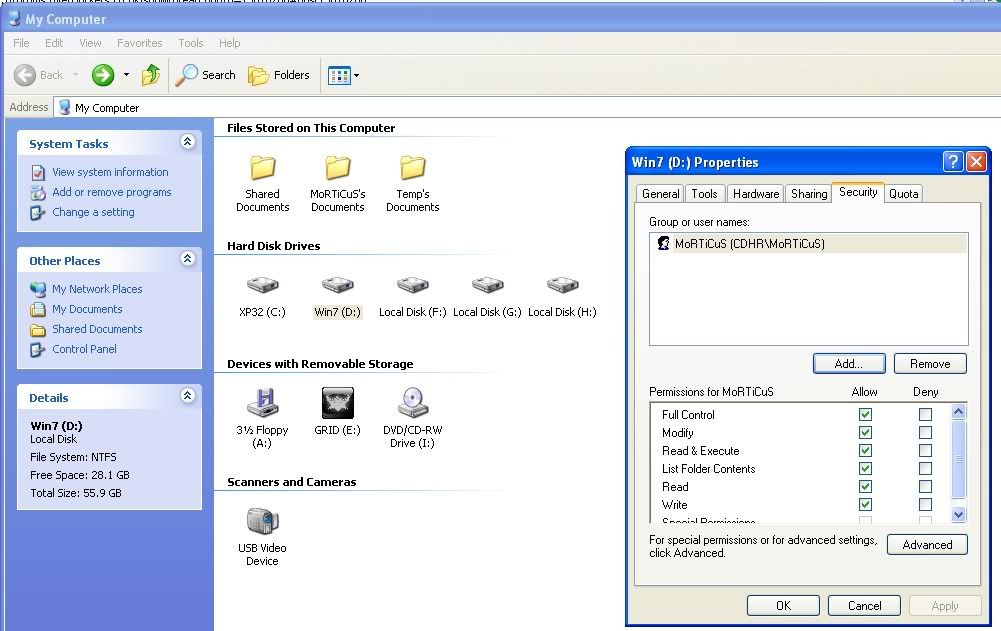Viewport: 1001px width, 631px height.
Task: Click the Add... button
Action: (849, 363)
